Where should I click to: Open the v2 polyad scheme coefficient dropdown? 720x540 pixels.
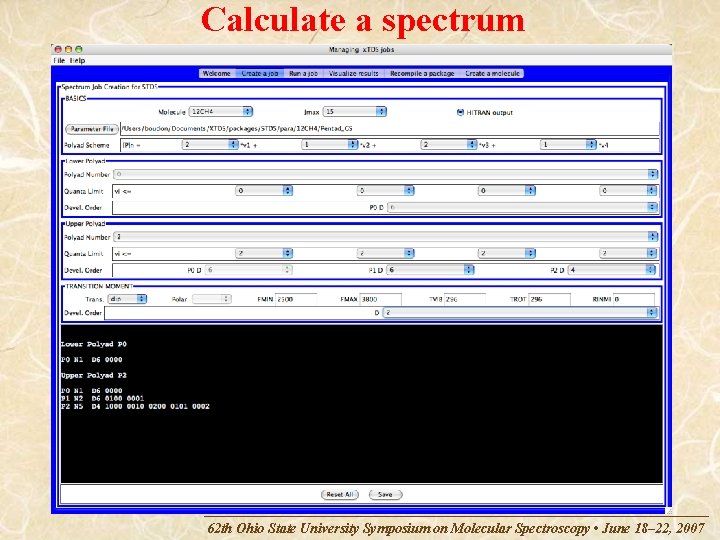[330, 145]
